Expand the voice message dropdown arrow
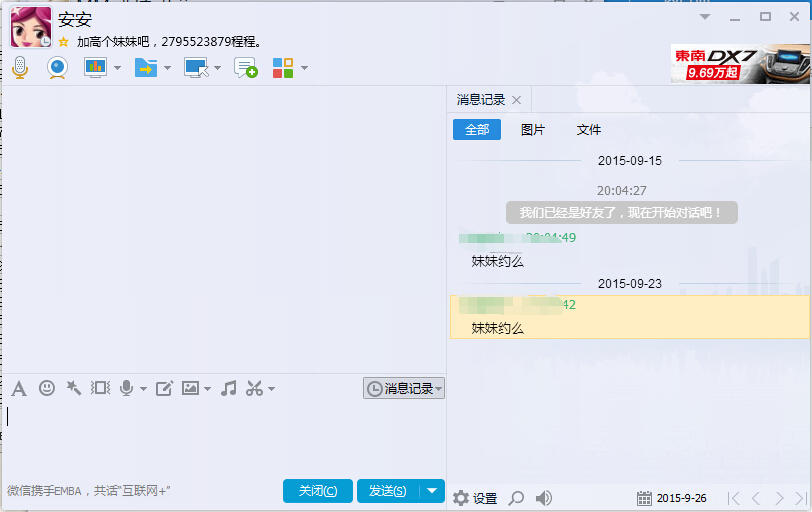This screenshot has width=812, height=512. (143, 389)
